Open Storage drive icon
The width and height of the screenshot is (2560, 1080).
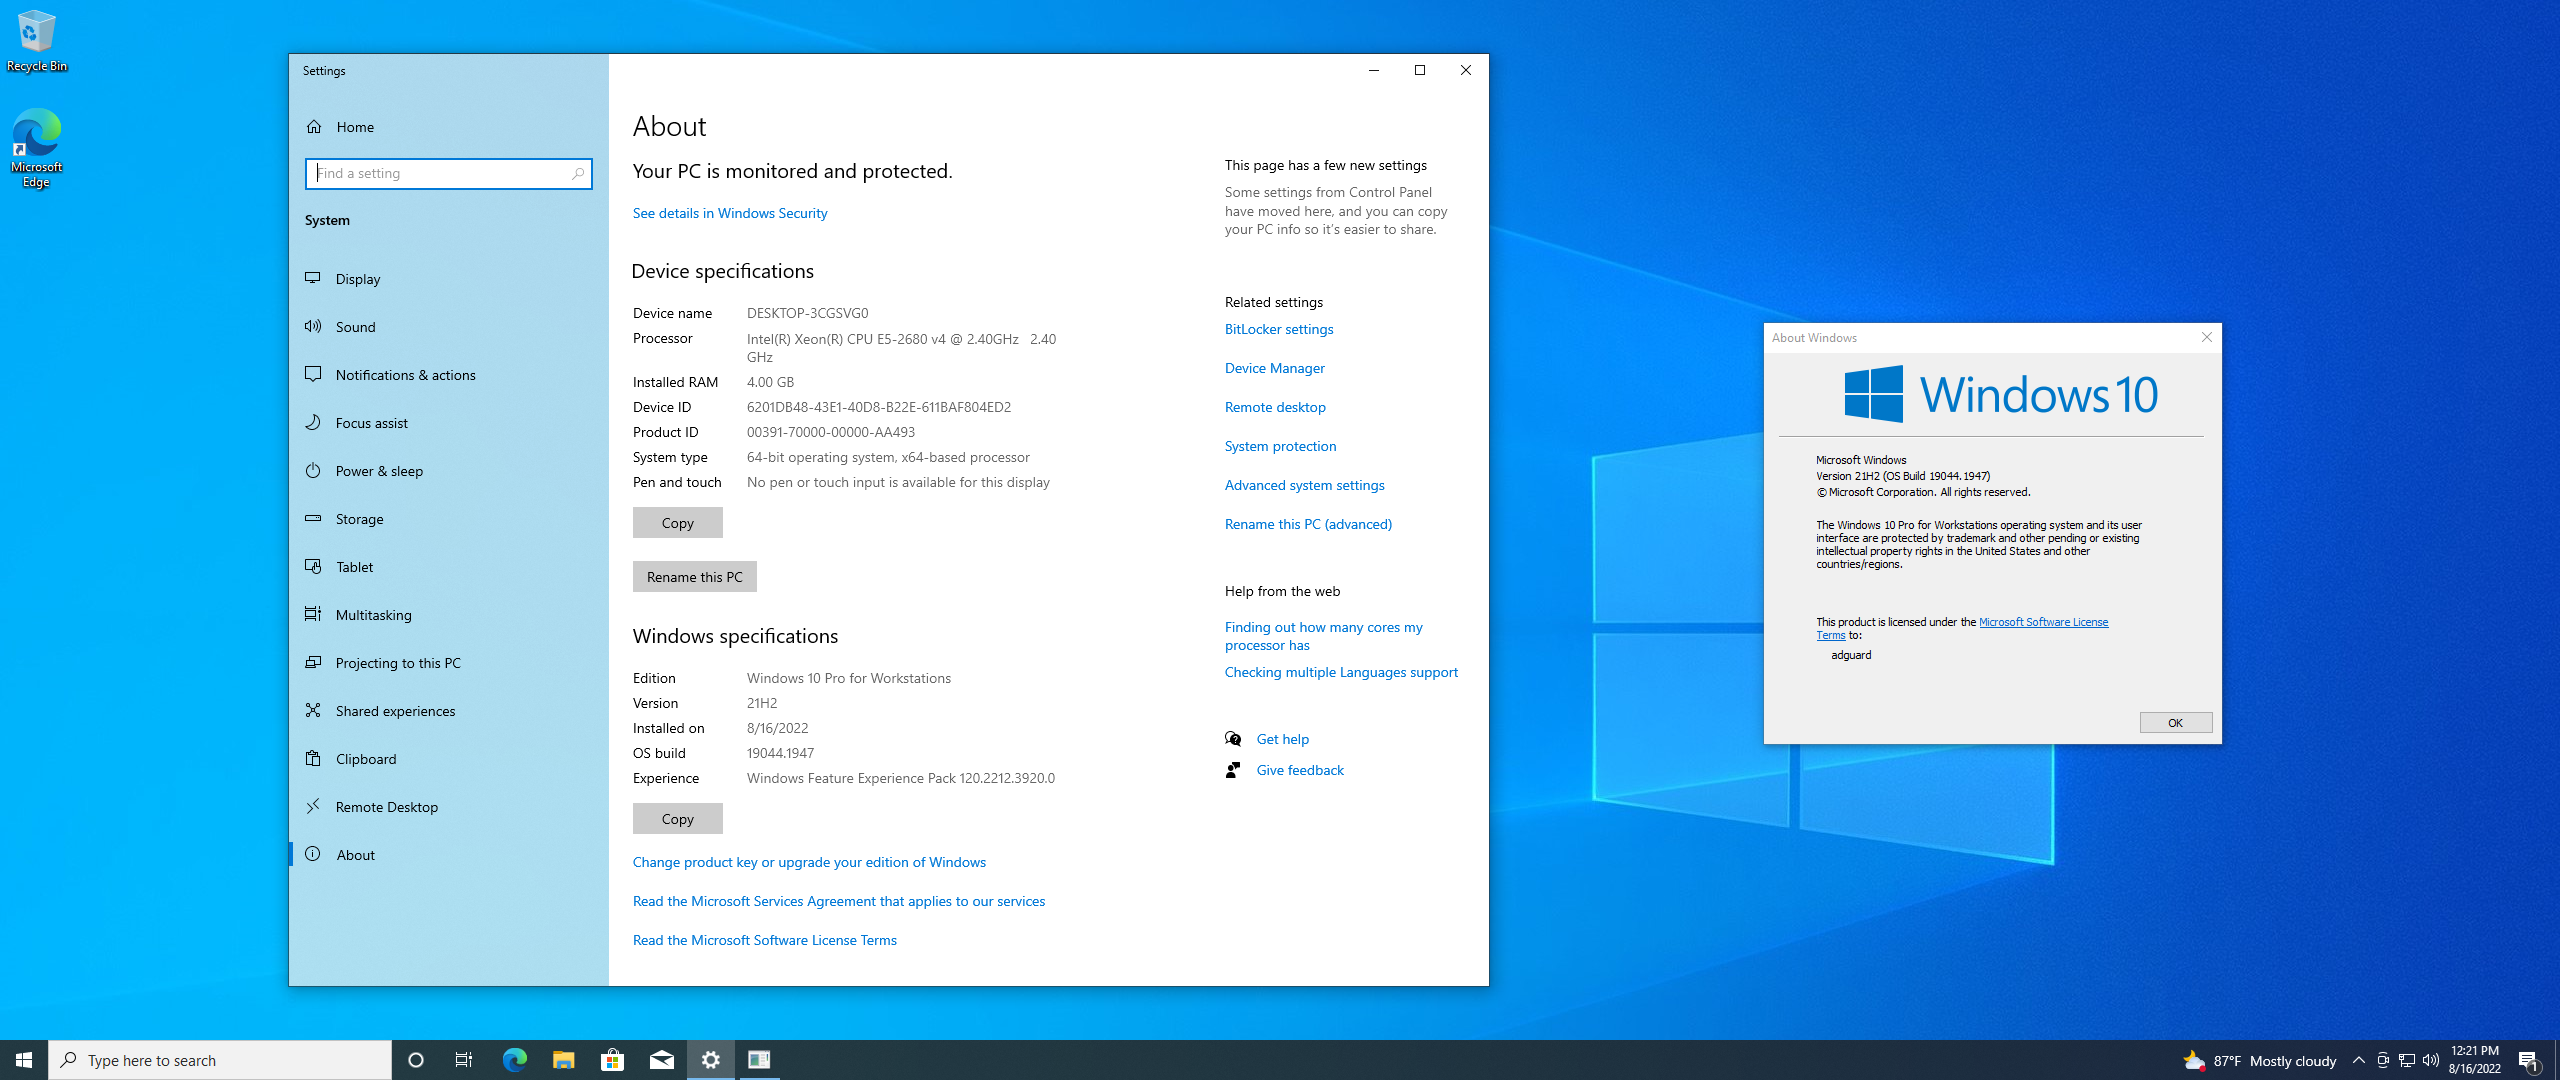point(313,518)
